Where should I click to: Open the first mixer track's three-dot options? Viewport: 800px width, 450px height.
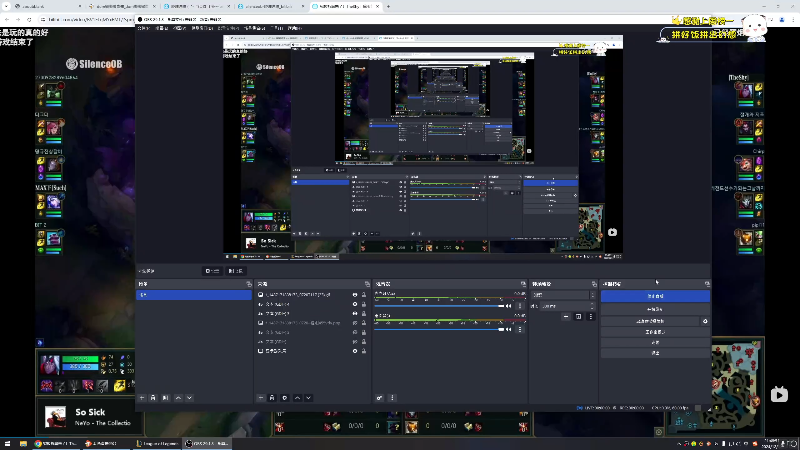point(520,306)
